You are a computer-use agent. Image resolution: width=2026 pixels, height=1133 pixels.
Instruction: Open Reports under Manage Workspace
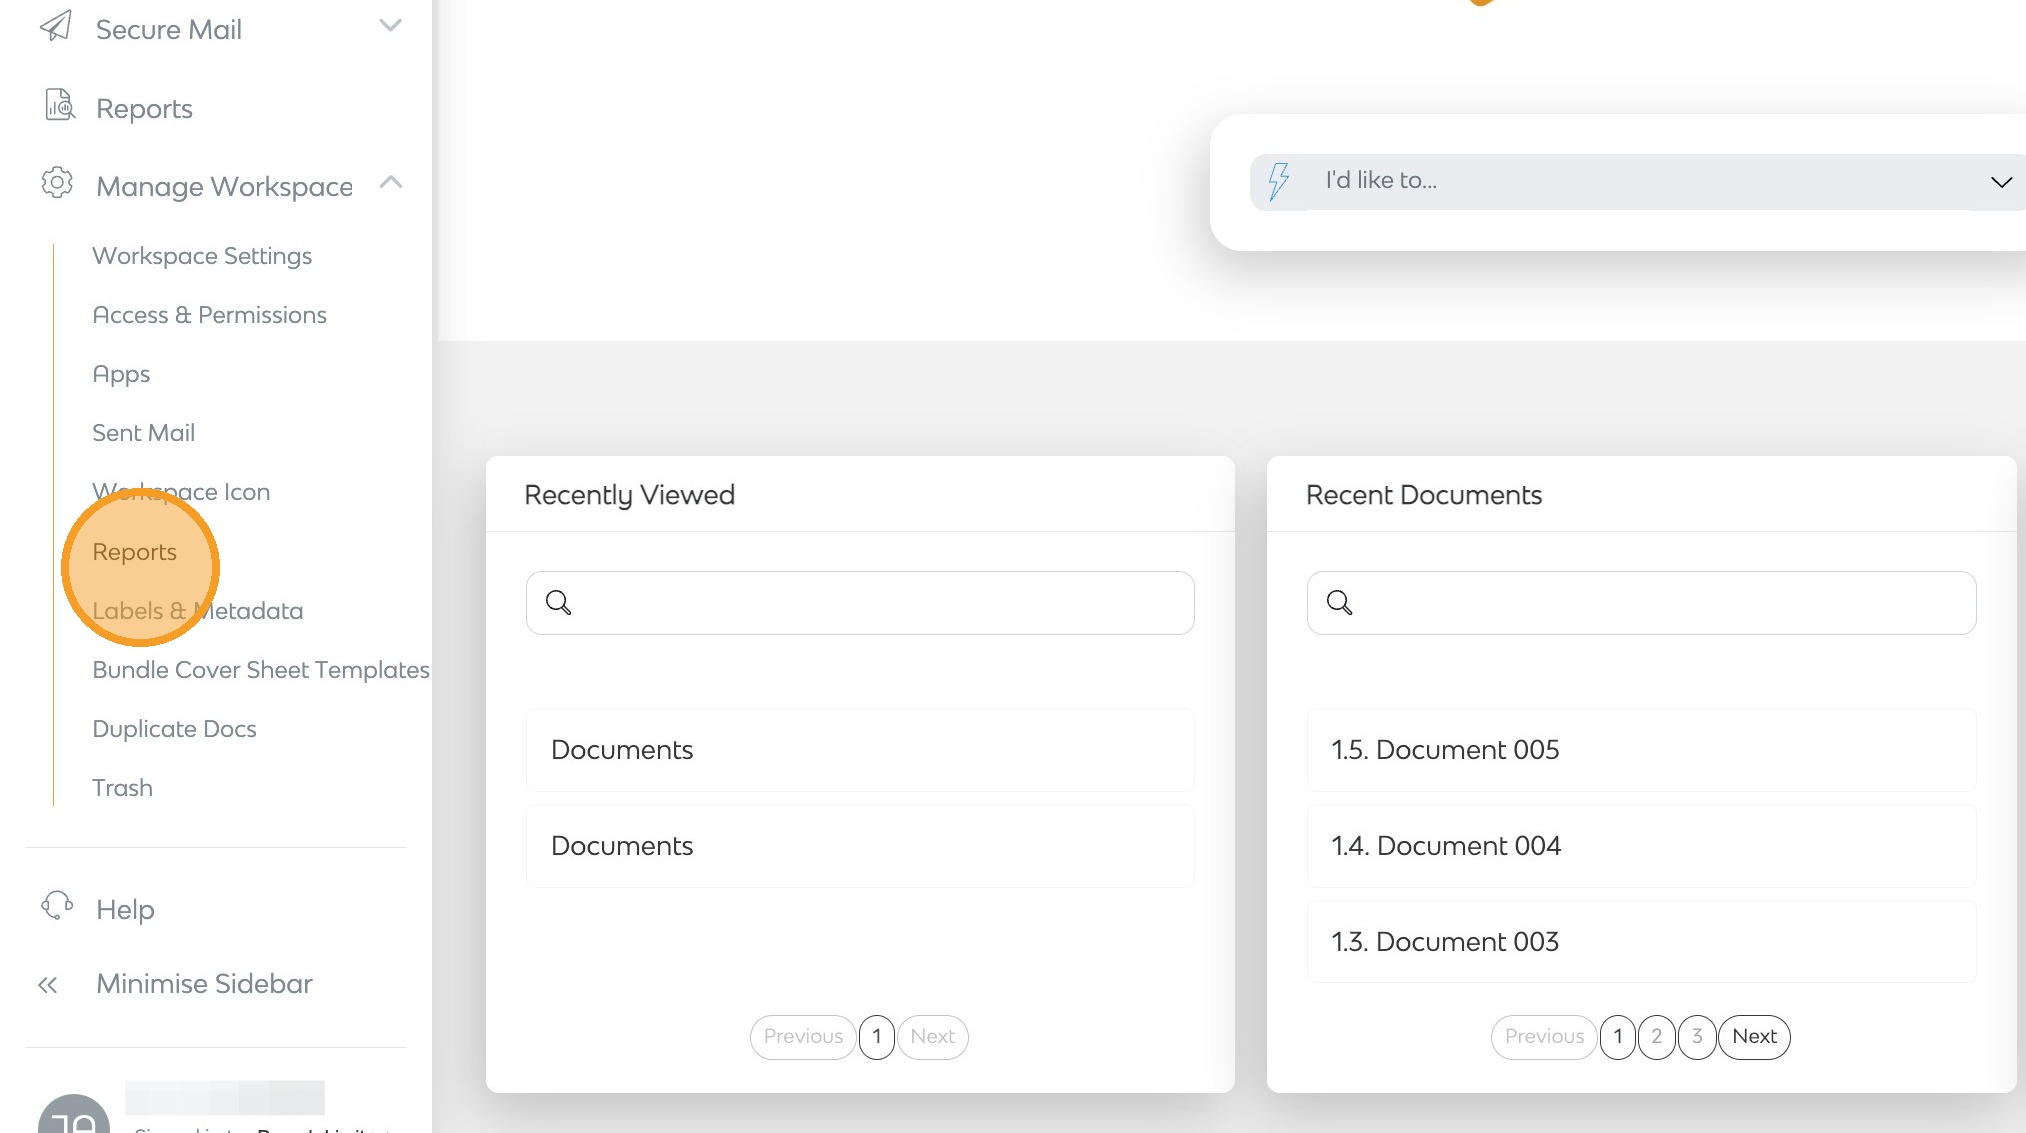coord(134,552)
